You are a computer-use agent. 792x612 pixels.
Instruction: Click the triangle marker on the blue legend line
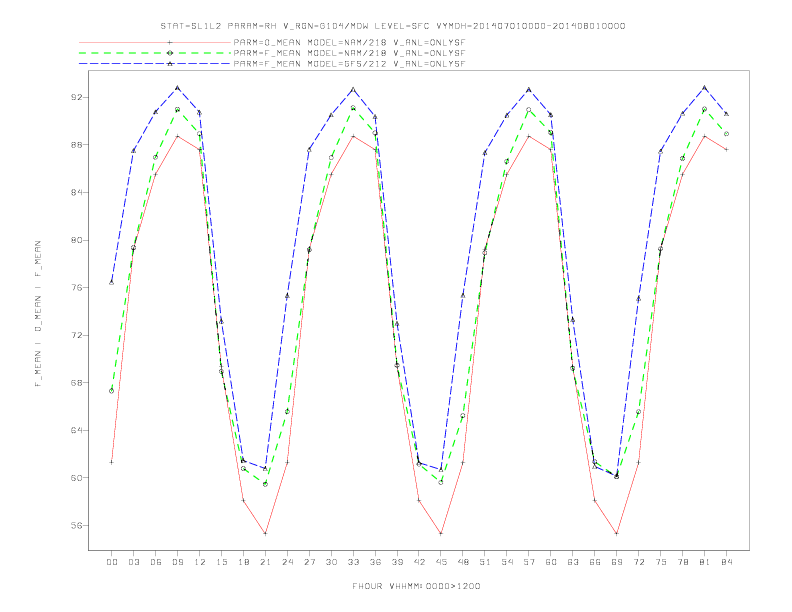click(x=170, y=64)
